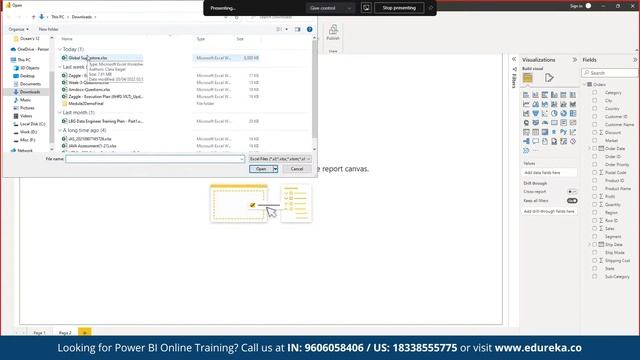Viewport: 640px width, 360px height.
Task: Expand the Order Date hierarchy
Action: [589, 149]
